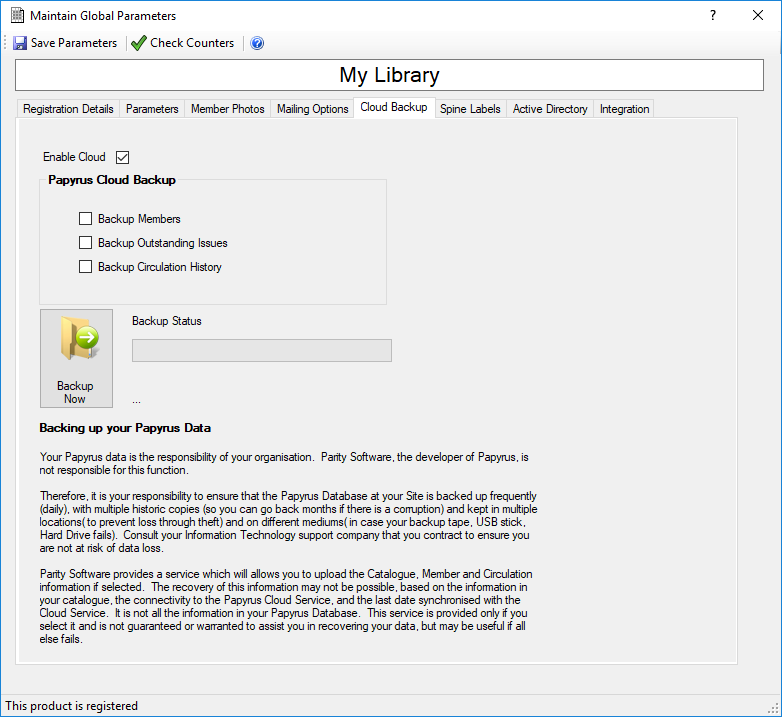Open the Spine Labels tab
Image resolution: width=782 pixels, height=717 pixels.
click(x=470, y=109)
